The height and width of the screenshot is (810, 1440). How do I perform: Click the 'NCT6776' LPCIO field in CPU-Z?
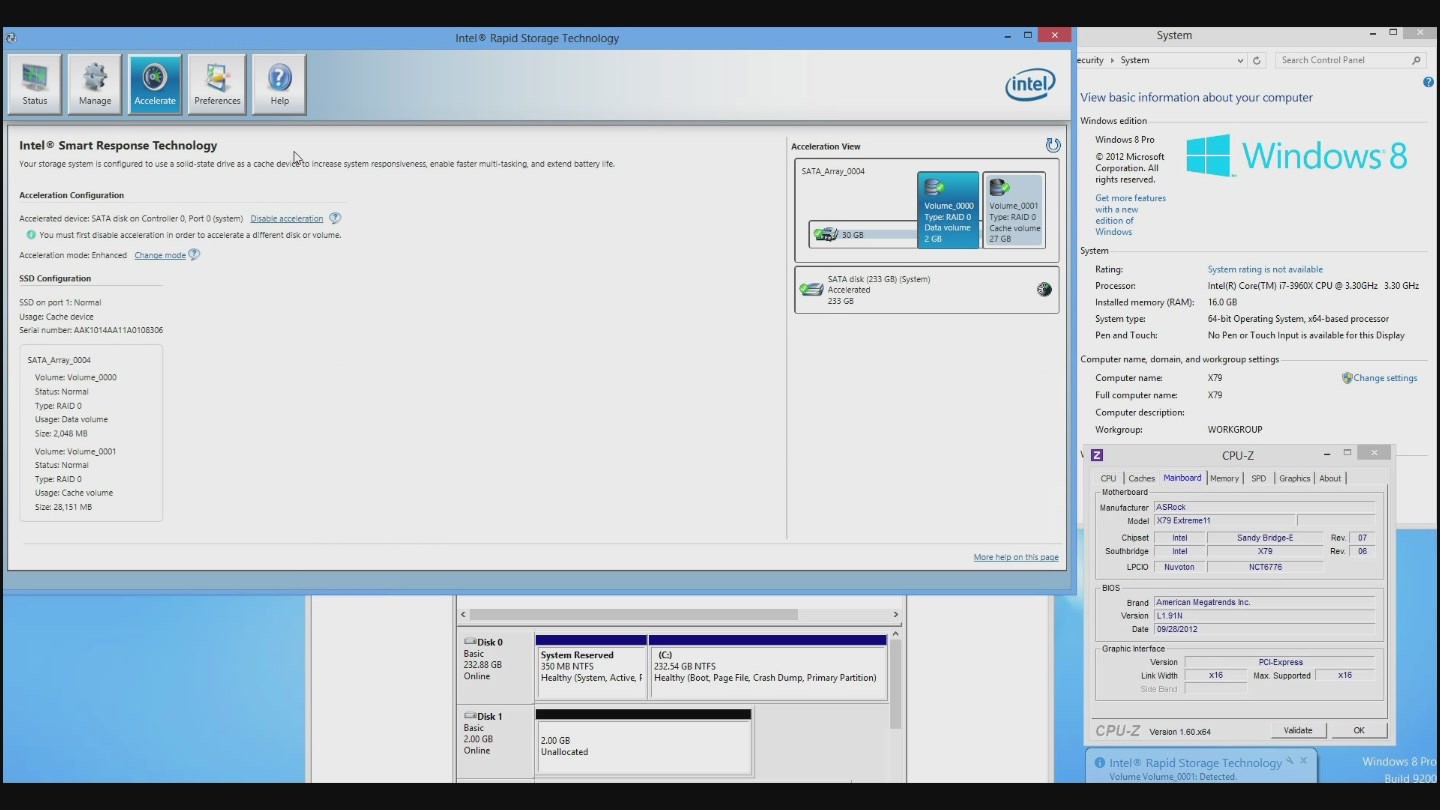tap(1265, 567)
